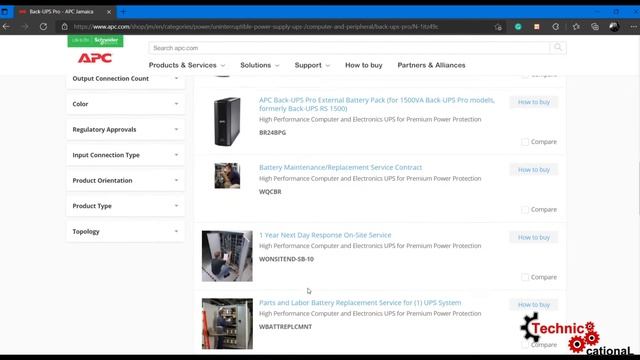Open Parts and Labor Battery Replacement Service link
This screenshot has width=640, height=360.
(x=360, y=303)
